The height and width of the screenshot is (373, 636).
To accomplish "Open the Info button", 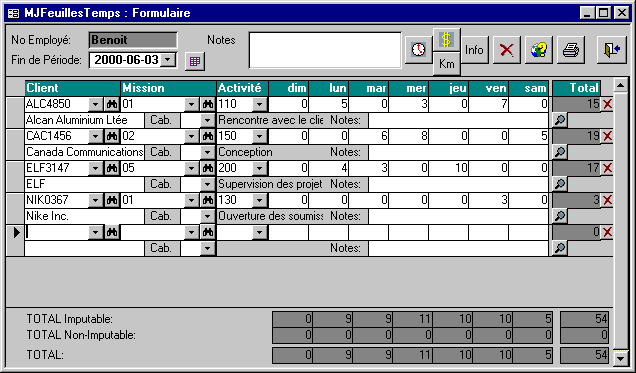I will (x=475, y=50).
